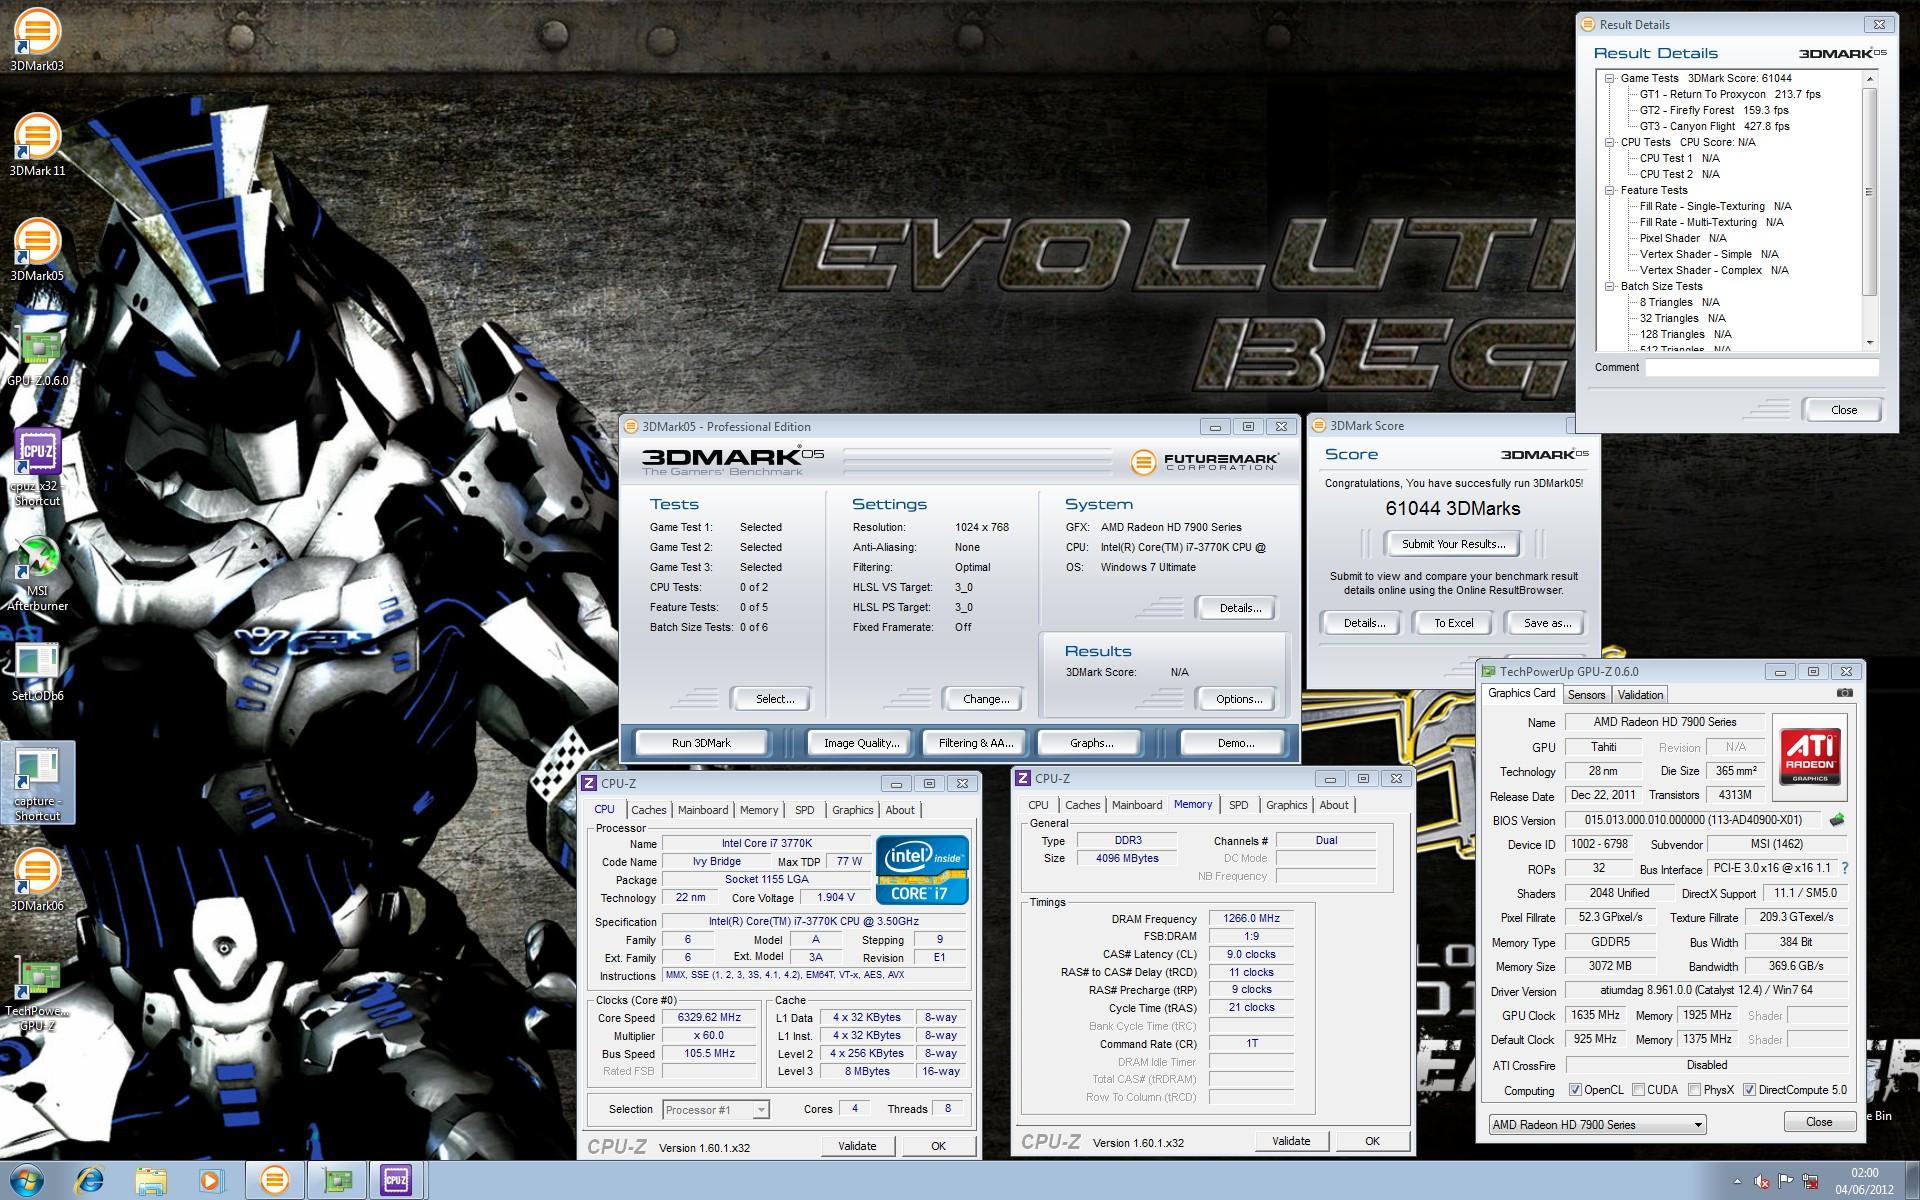
Task: Open the GPU-Z.0.6.0 desktop icon
Action: point(38,355)
